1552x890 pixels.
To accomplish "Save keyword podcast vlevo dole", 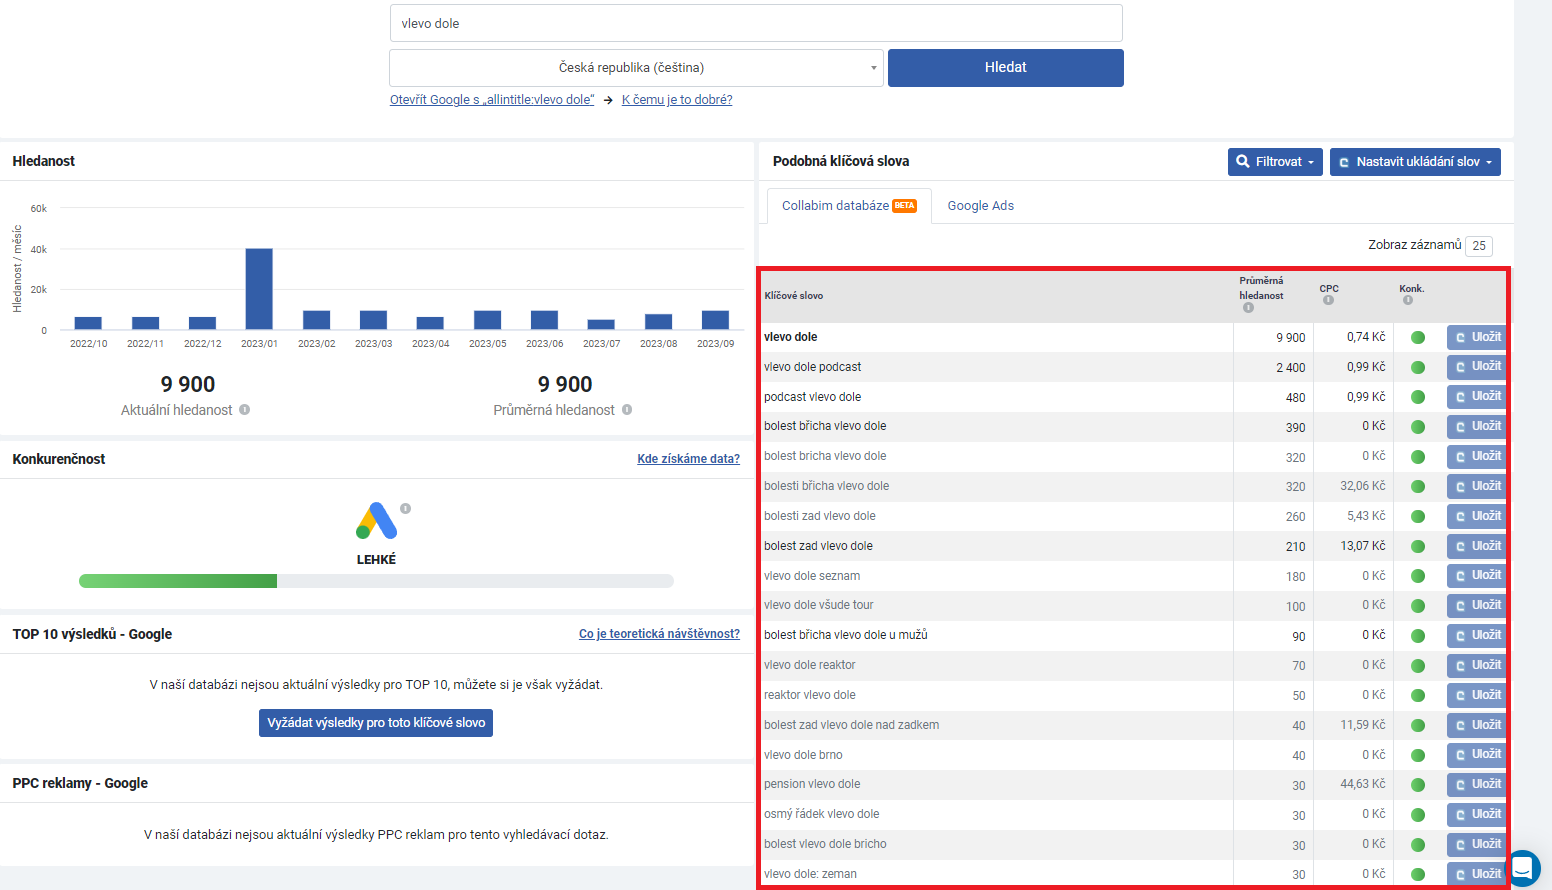I will tap(1477, 397).
